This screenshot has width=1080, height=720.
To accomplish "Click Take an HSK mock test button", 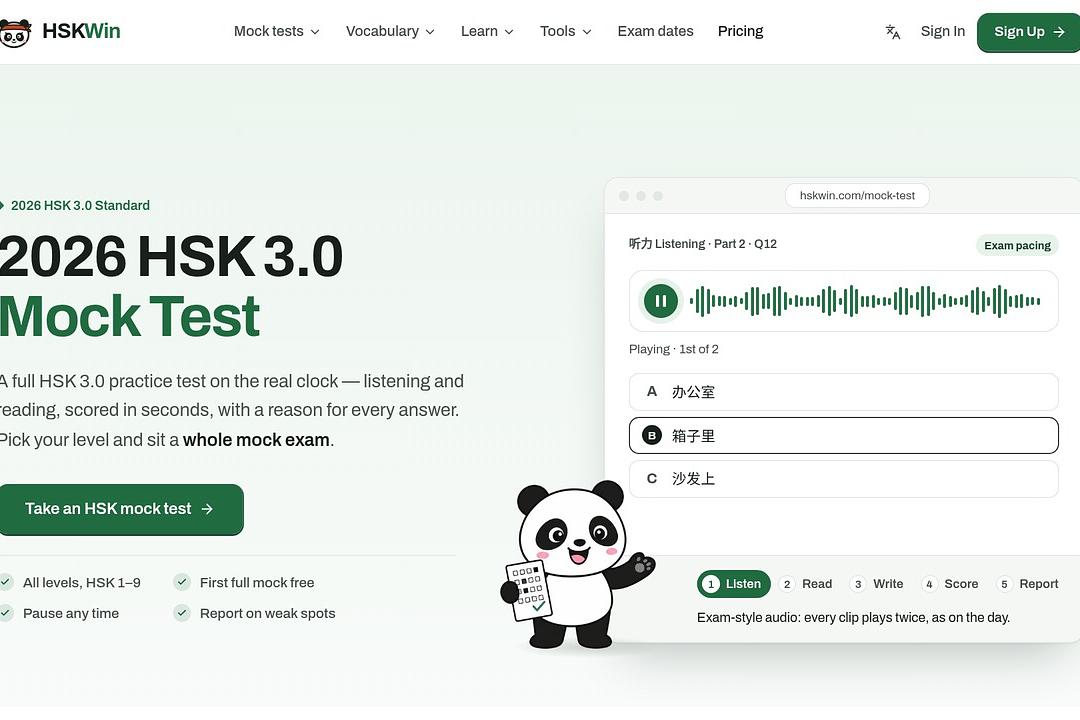I will pos(120,509).
